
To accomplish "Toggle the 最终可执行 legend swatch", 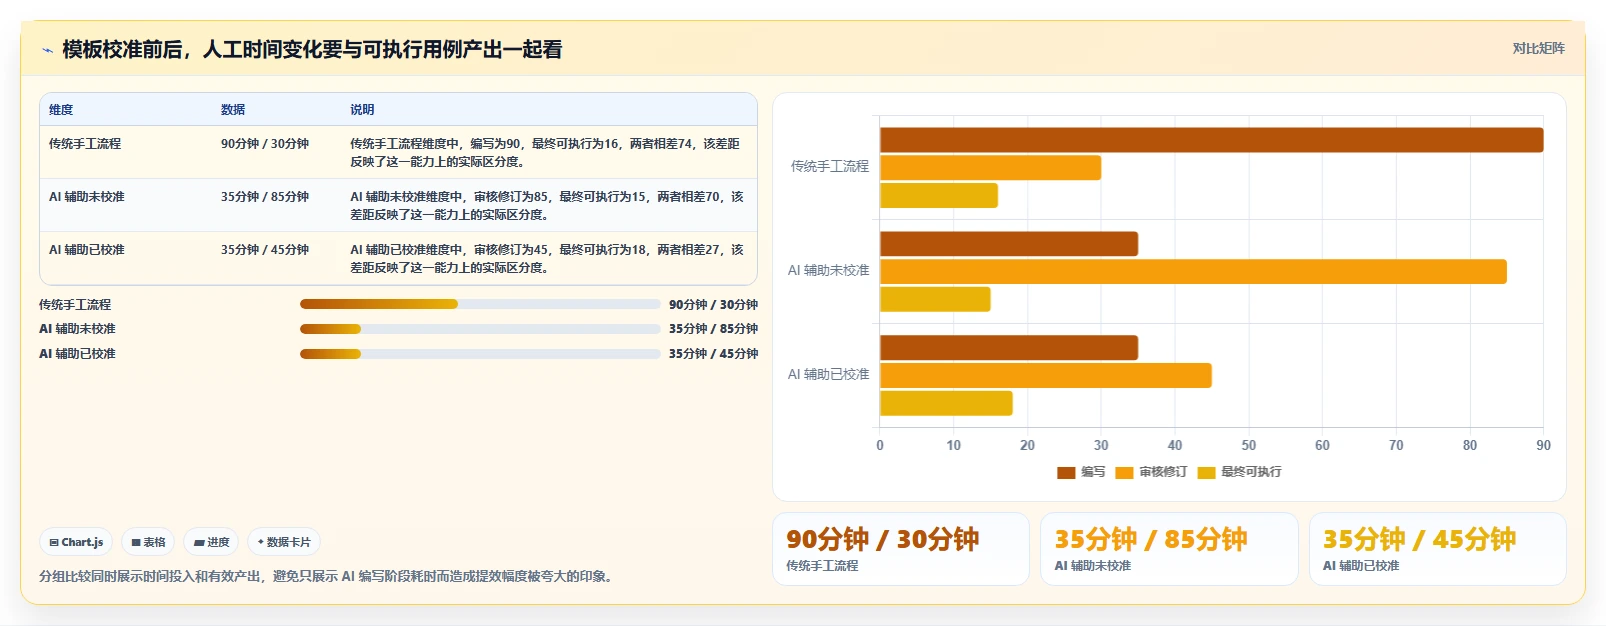I will point(1206,472).
